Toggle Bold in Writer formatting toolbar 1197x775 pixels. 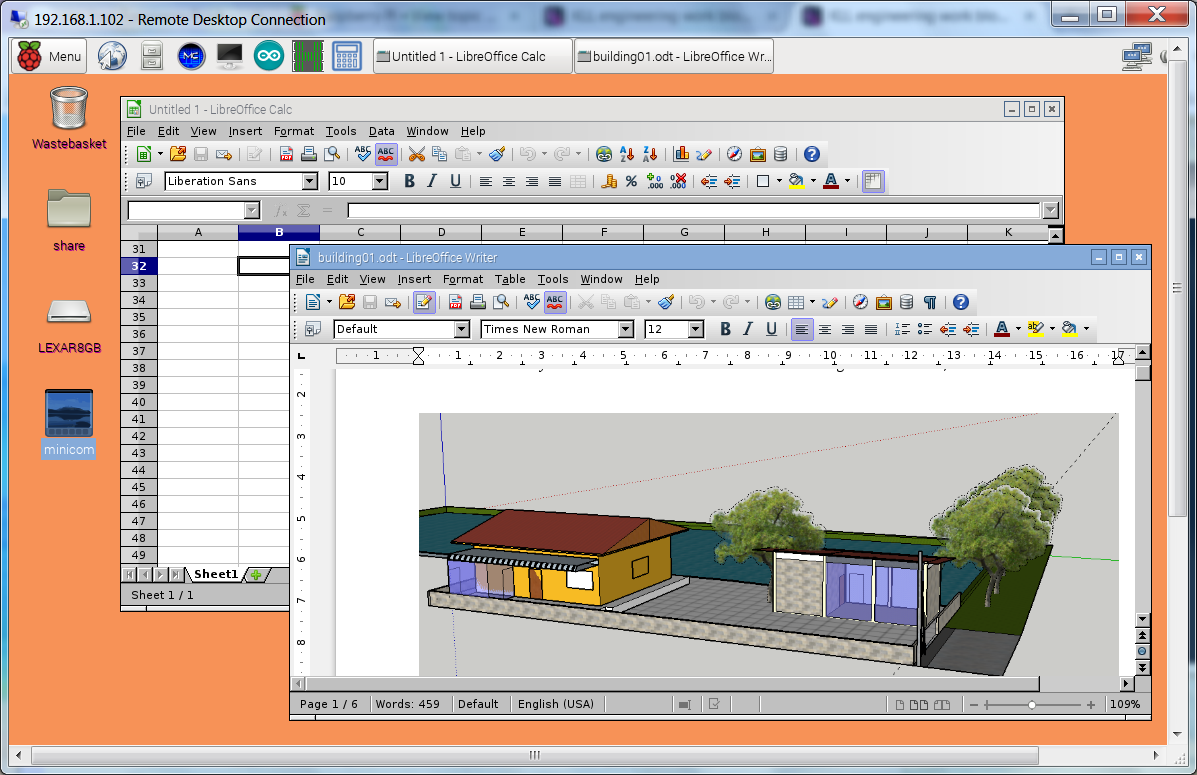pyautogui.click(x=725, y=329)
